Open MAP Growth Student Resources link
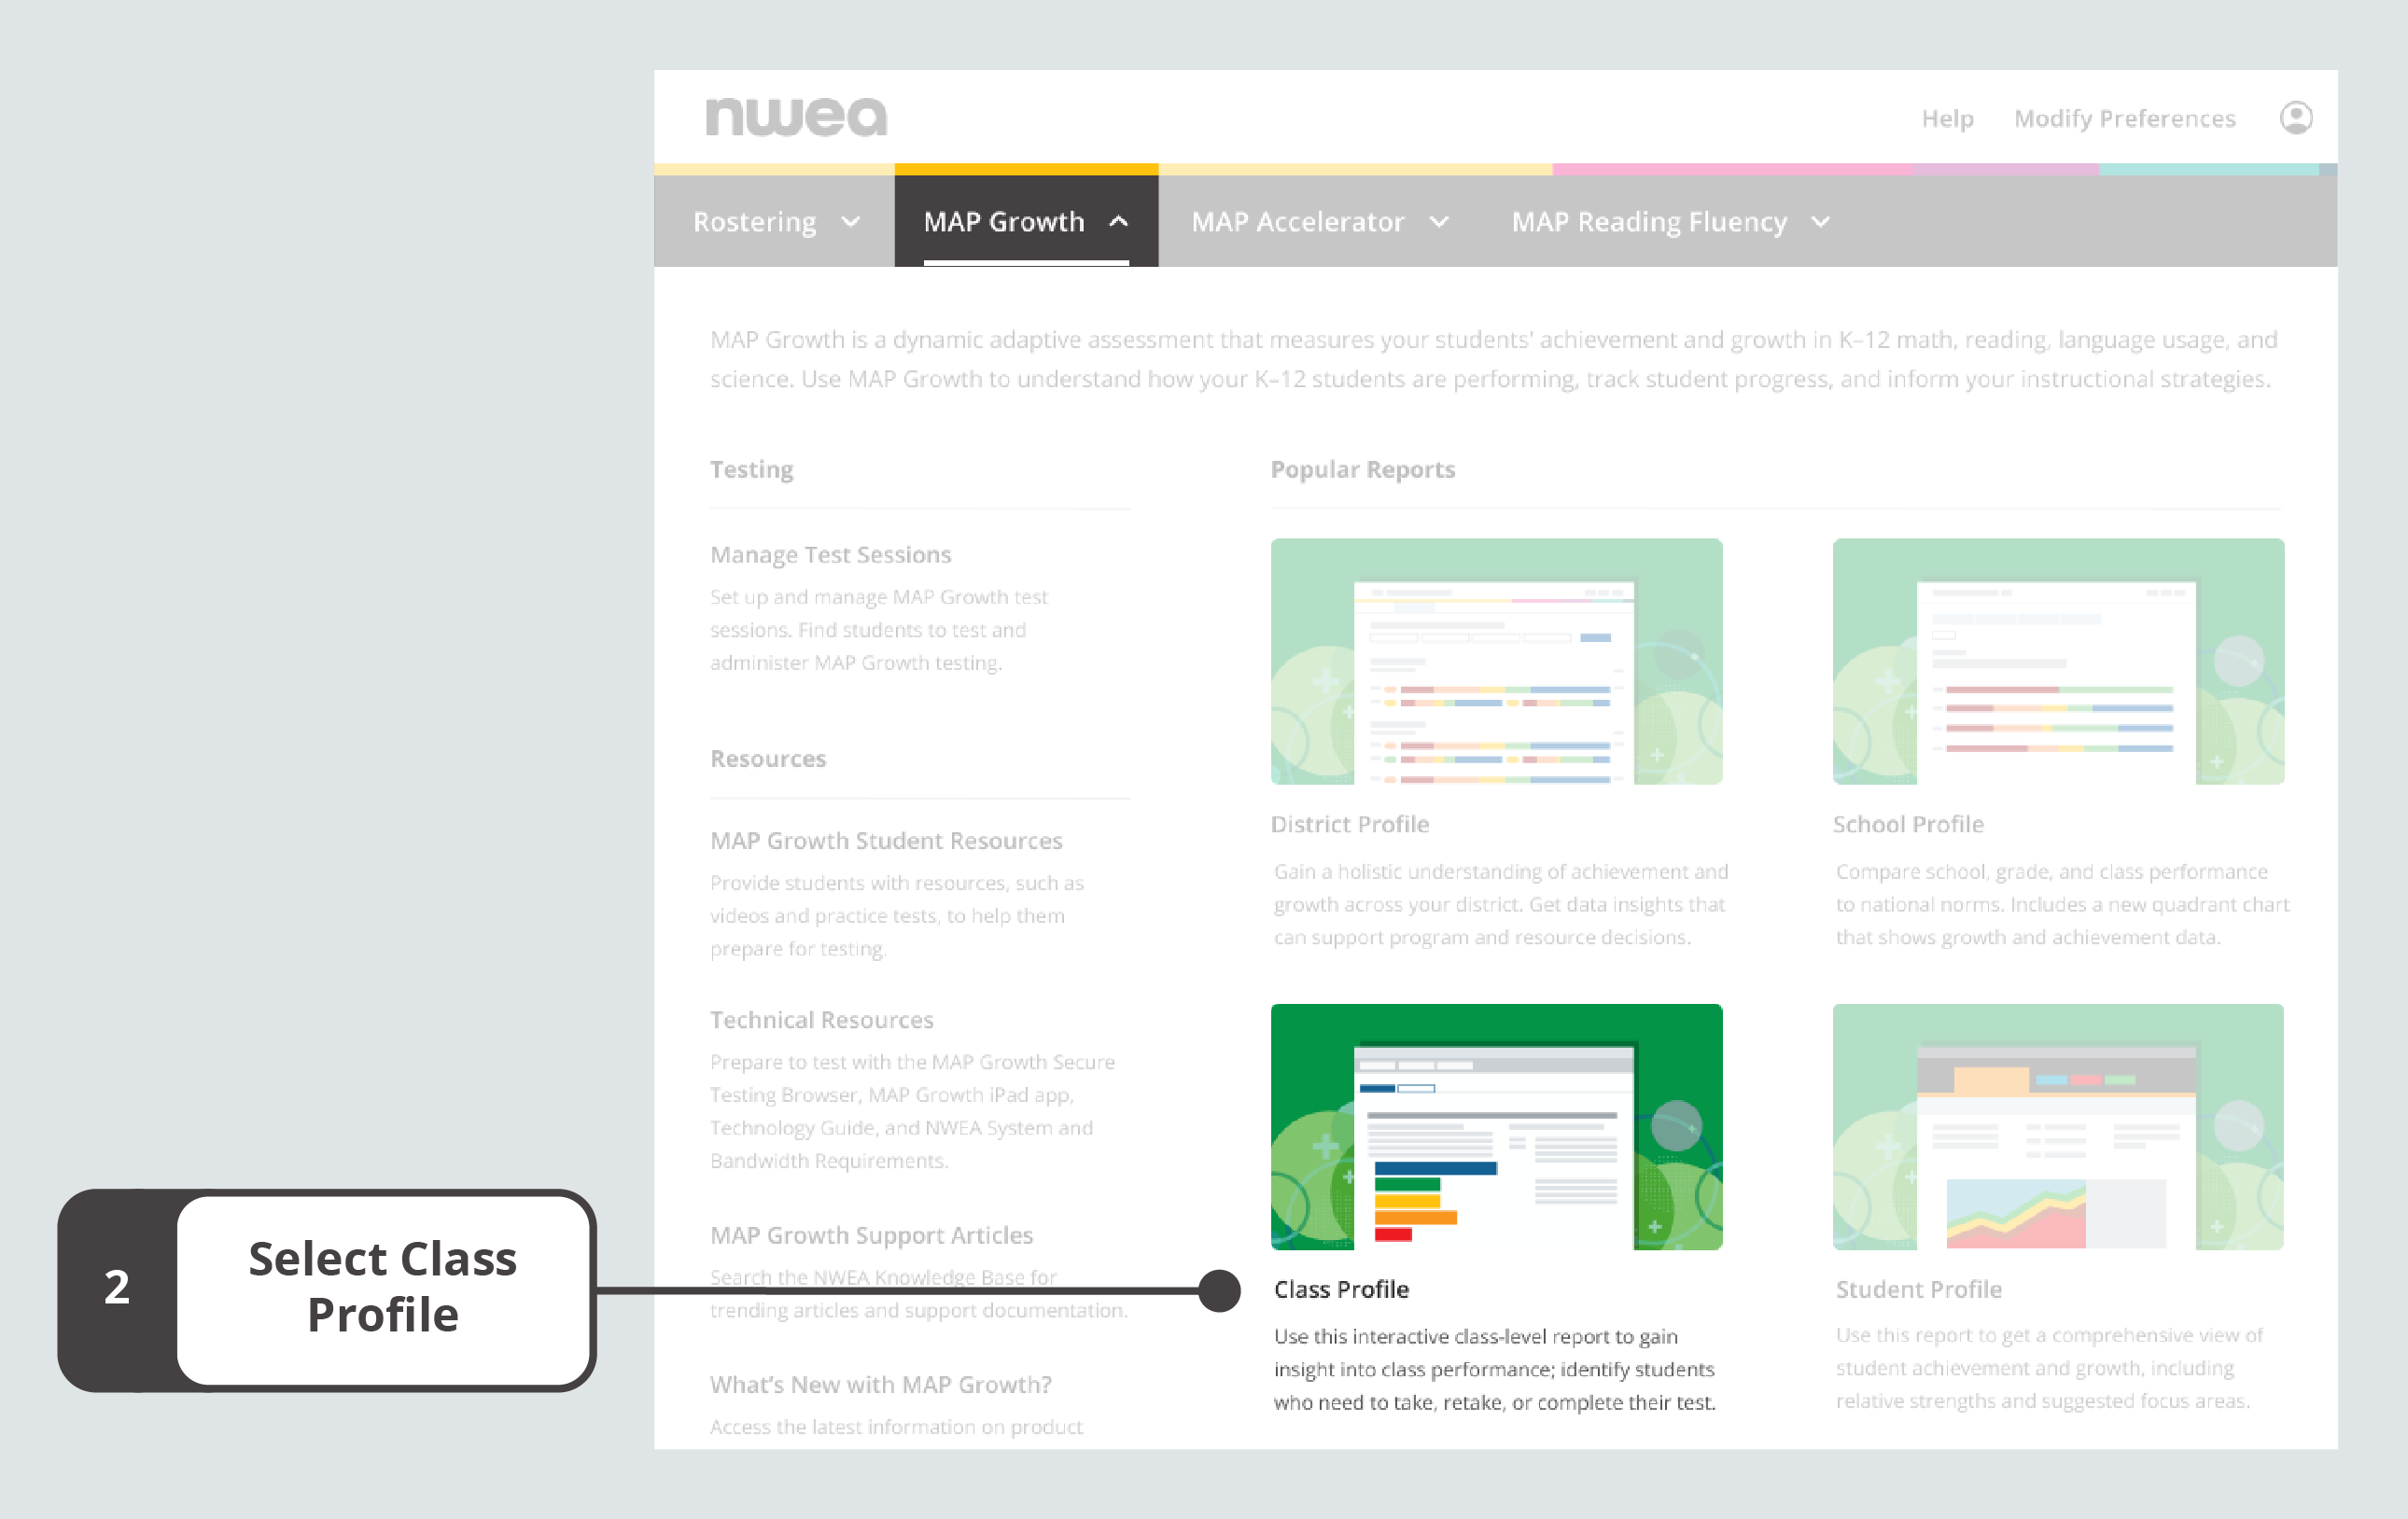Viewport: 2408px width, 1519px height. click(x=878, y=840)
